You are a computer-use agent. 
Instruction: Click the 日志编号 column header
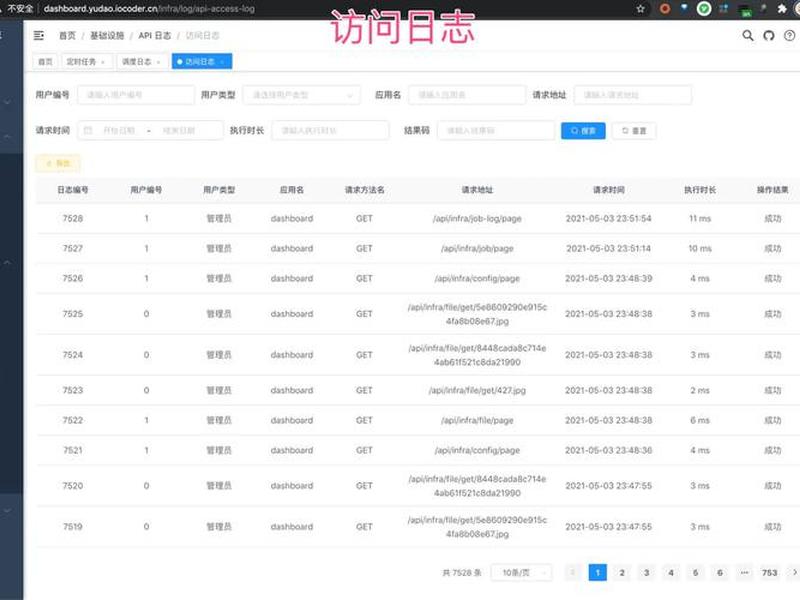tap(73, 190)
